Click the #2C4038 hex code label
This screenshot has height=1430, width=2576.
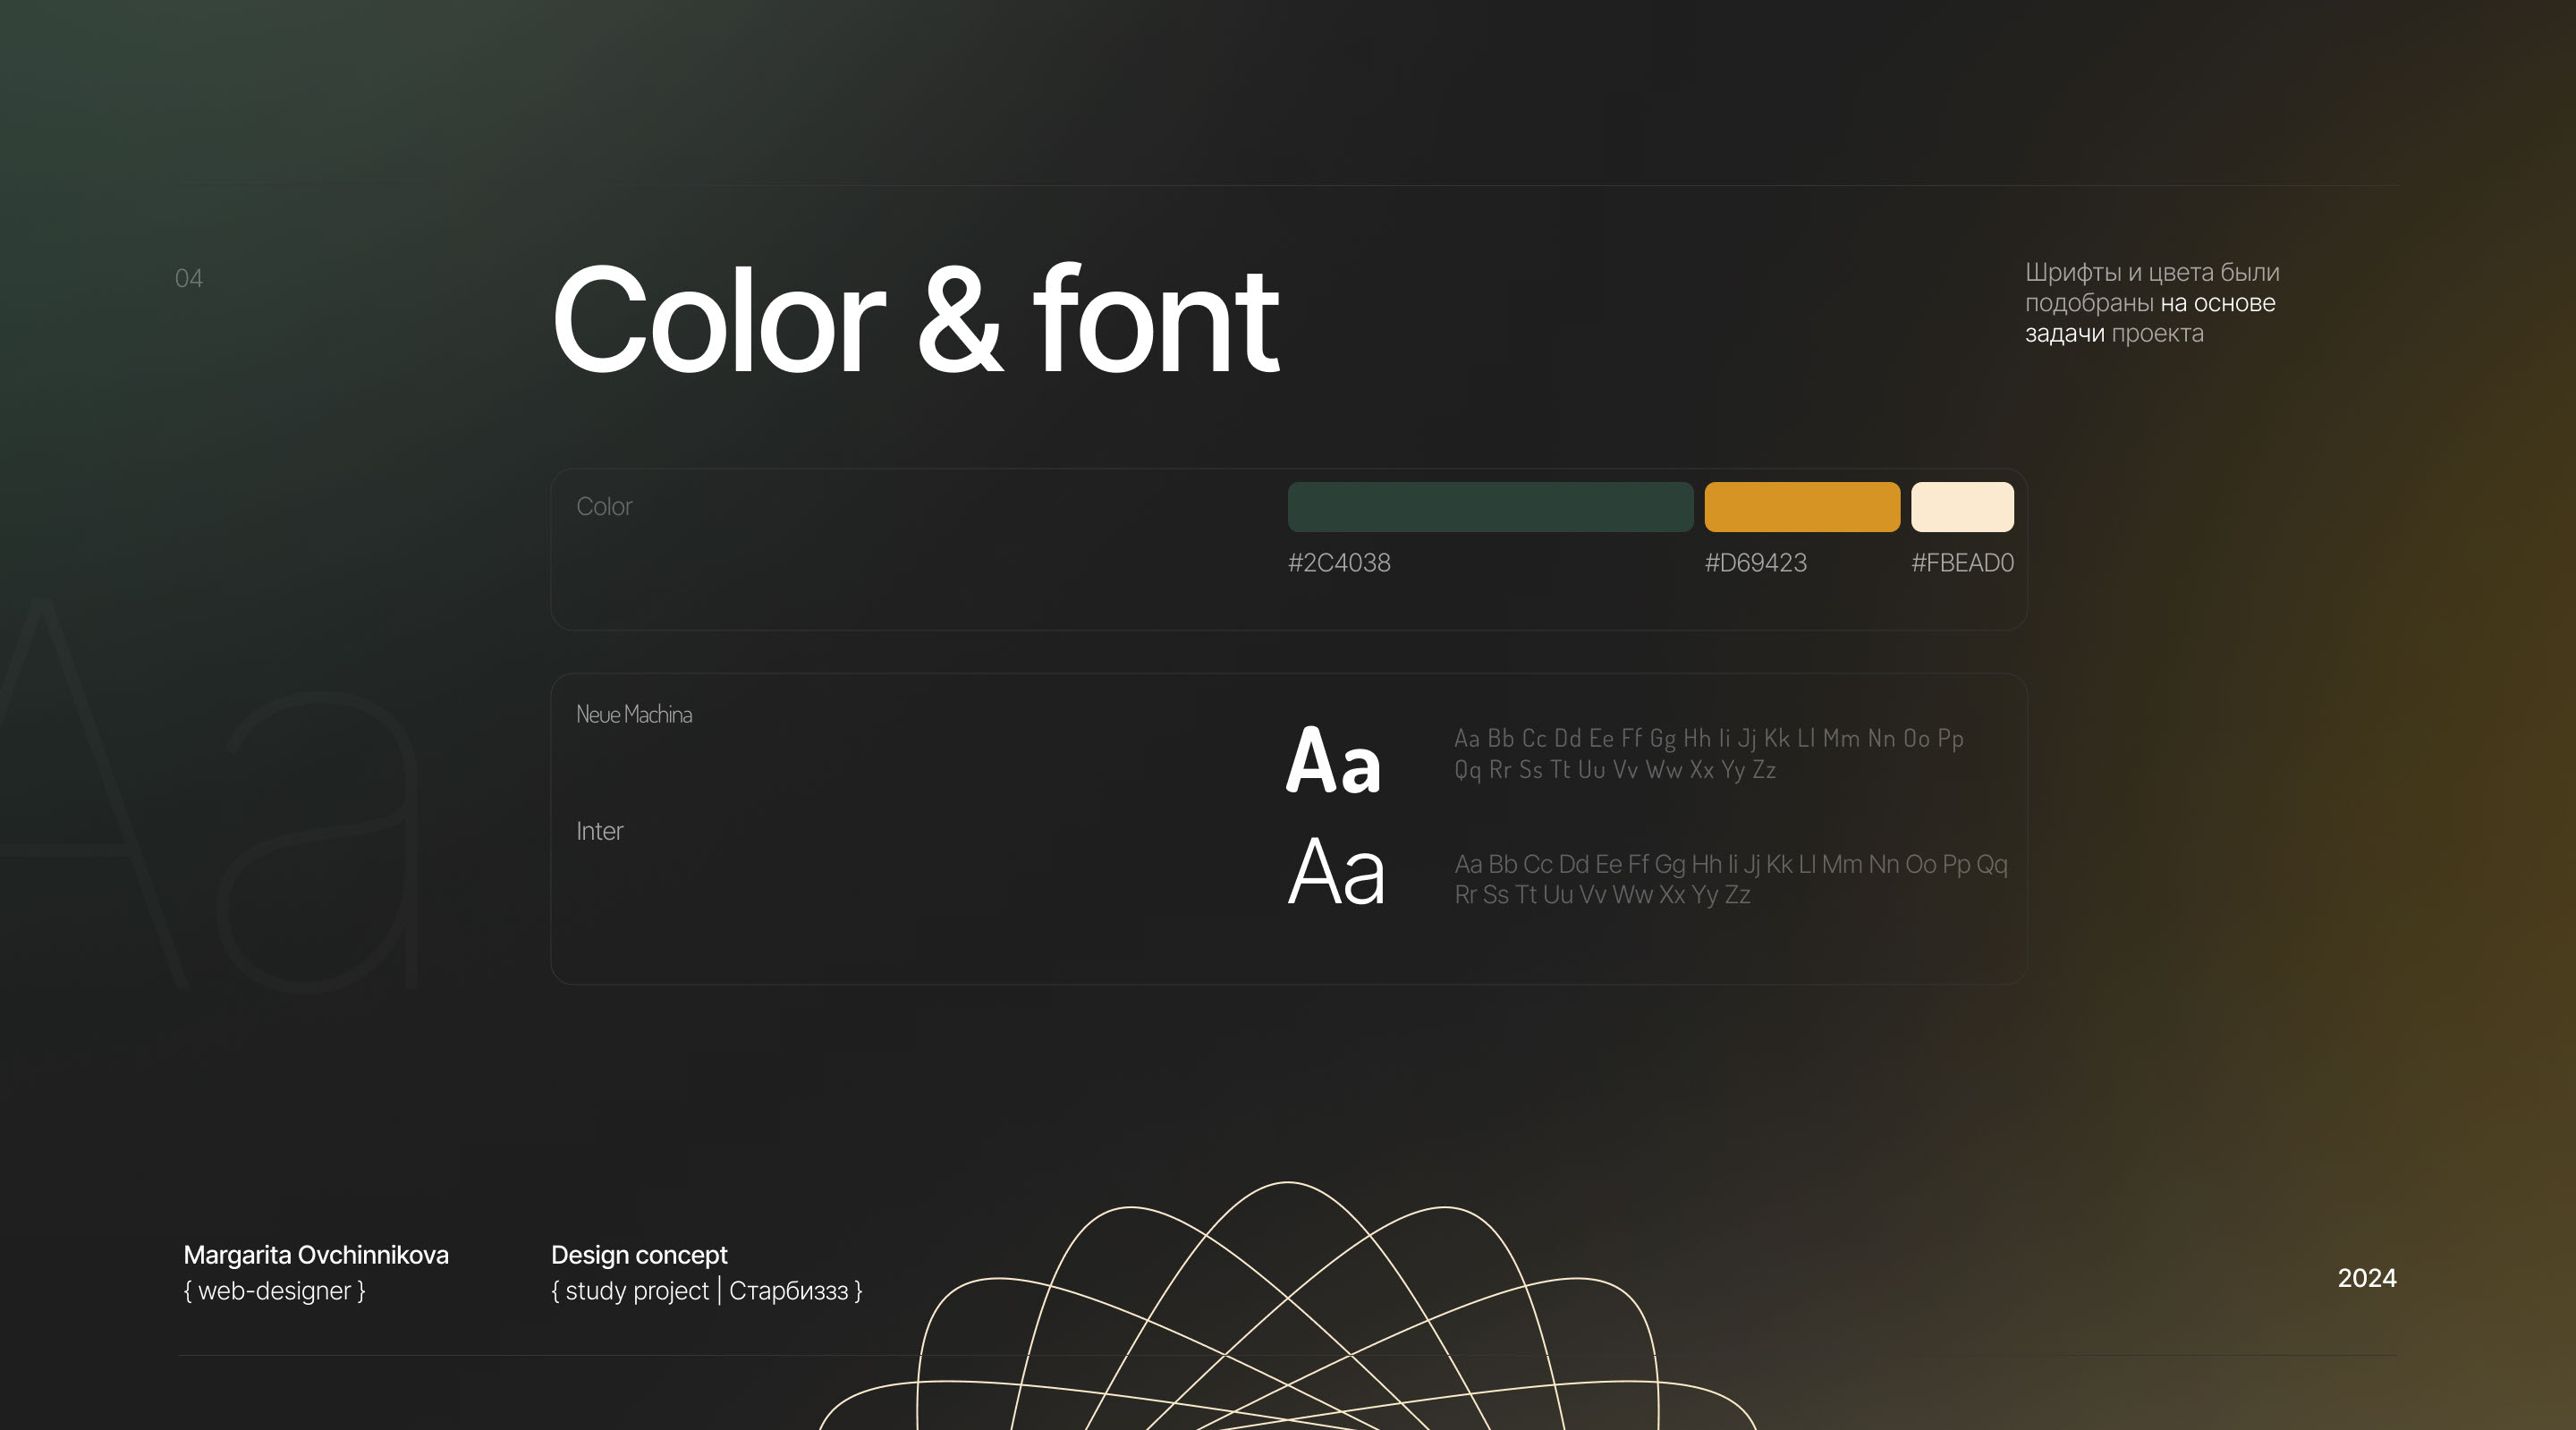pos(1339,563)
